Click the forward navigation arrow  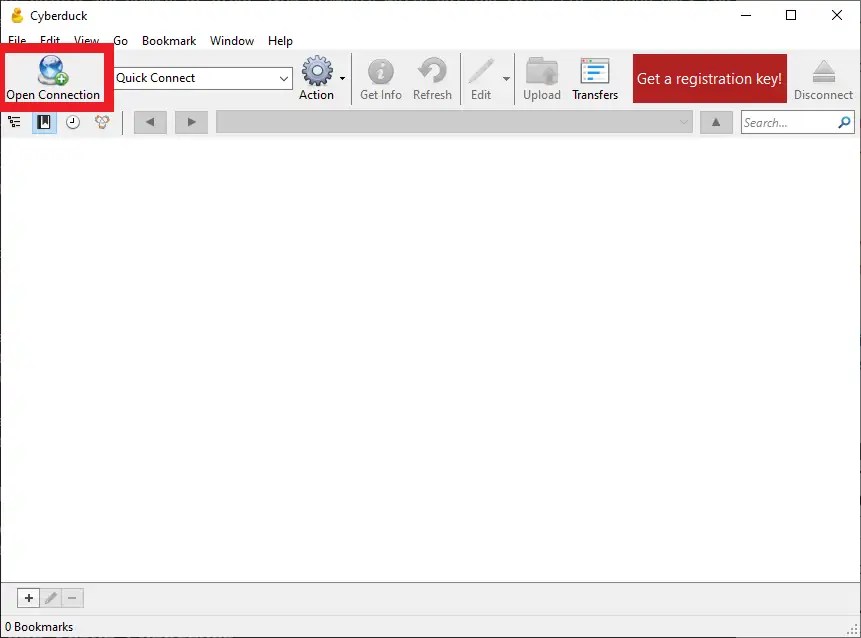pos(190,121)
